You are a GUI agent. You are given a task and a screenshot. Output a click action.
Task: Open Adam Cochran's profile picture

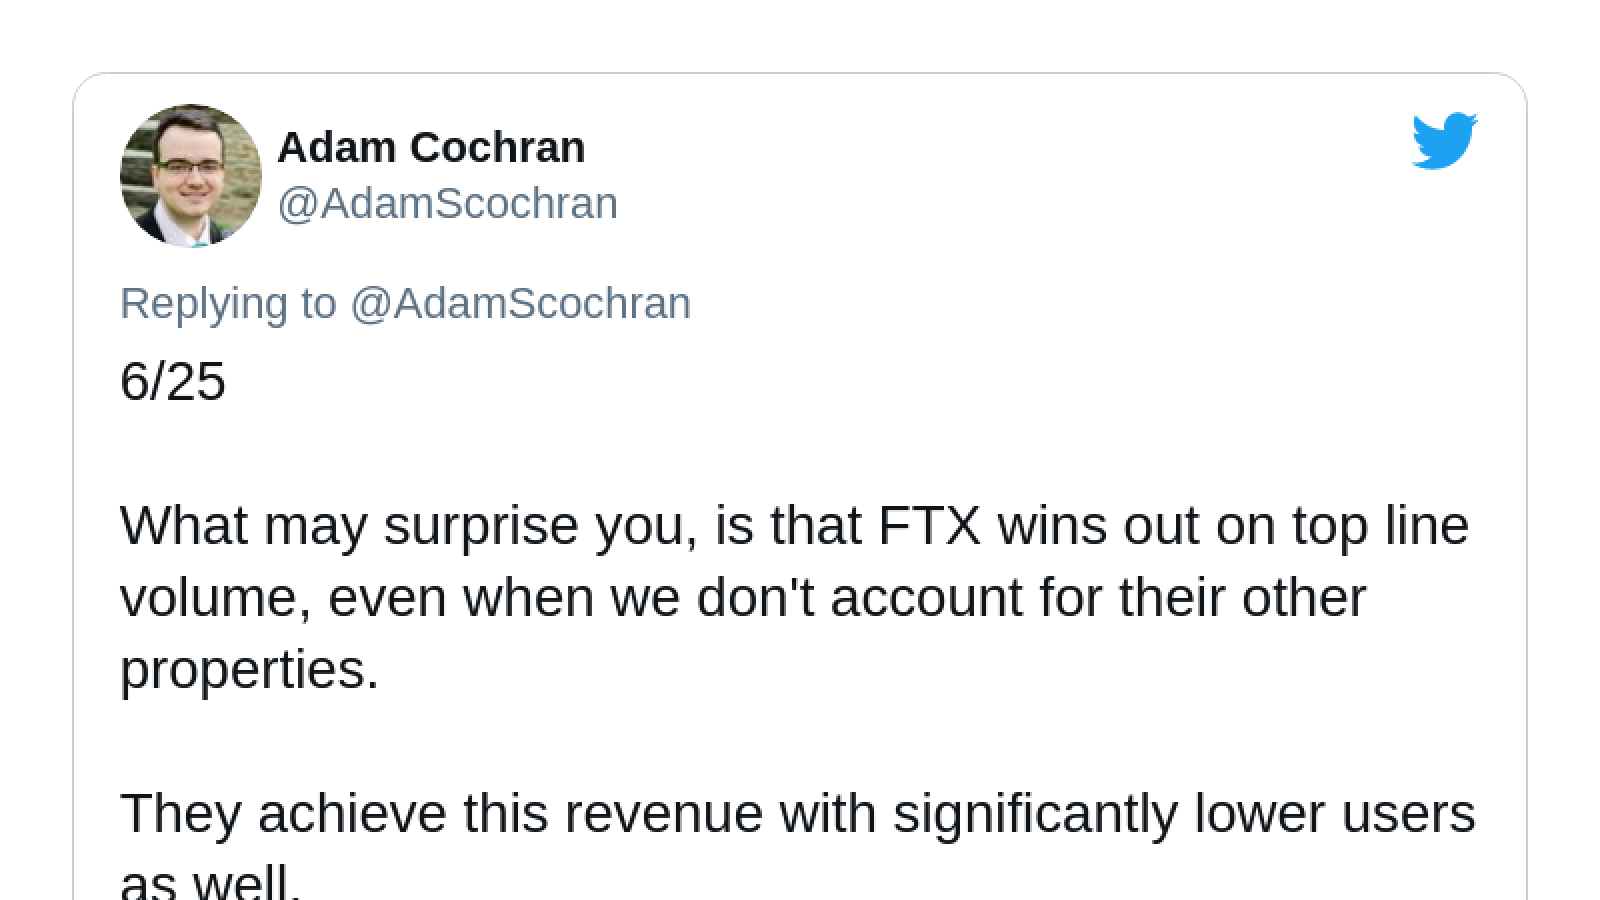[191, 175]
